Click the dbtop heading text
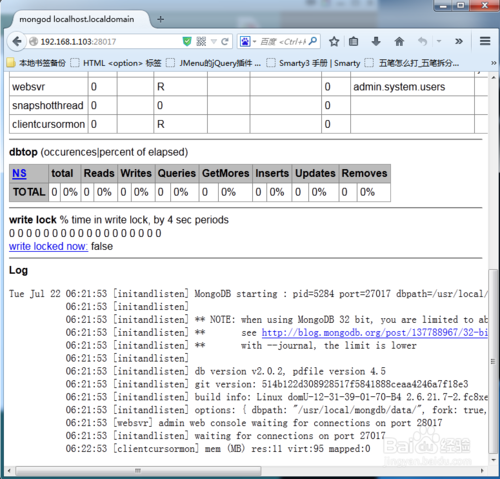This screenshot has width=500, height=479. (23, 152)
